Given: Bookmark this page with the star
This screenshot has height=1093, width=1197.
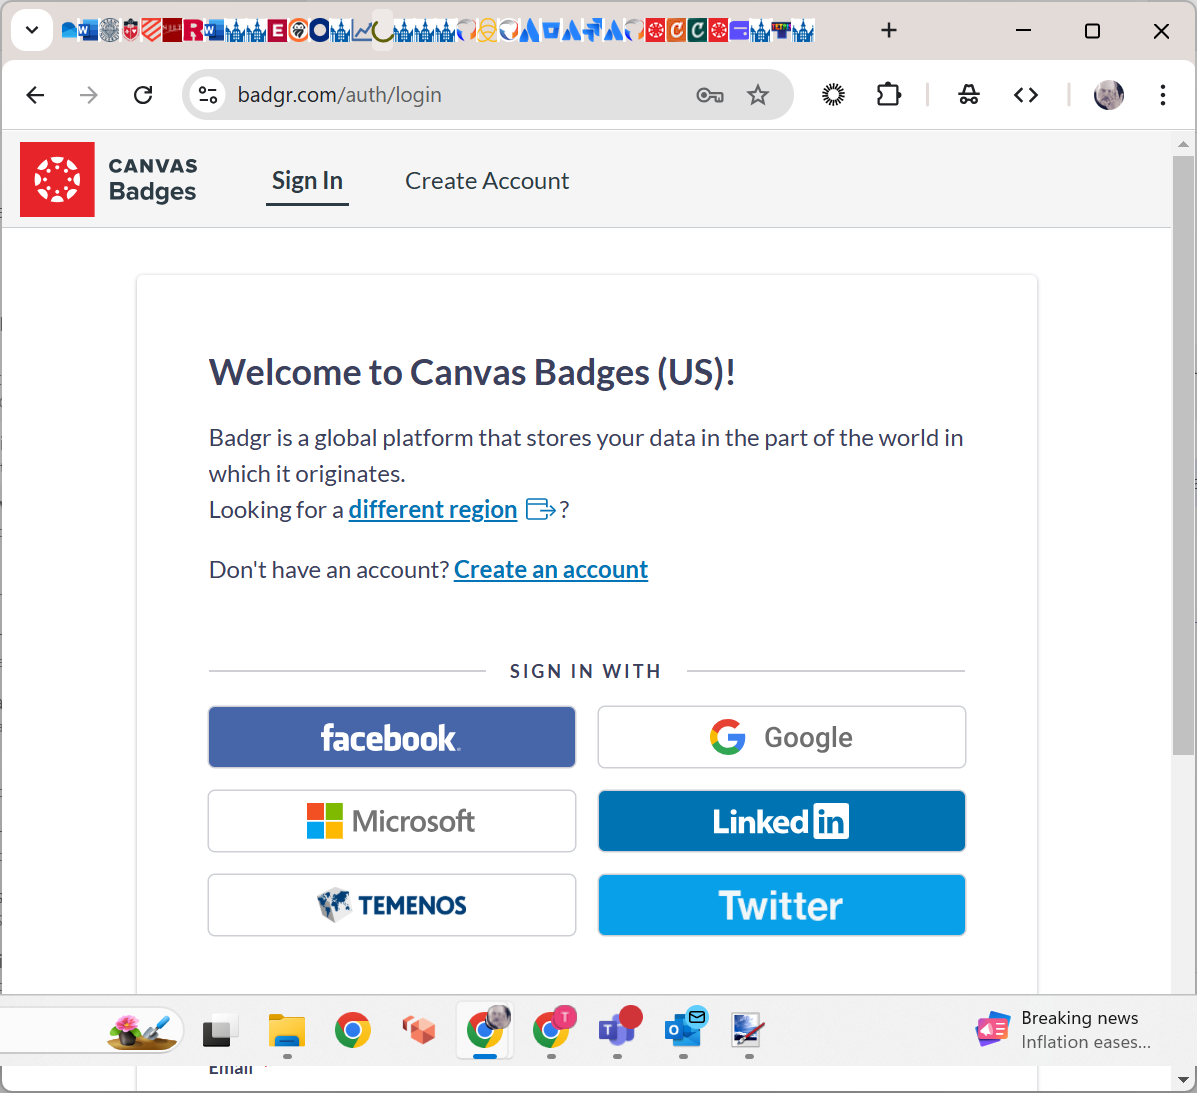Looking at the screenshot, I should coord(757,95).
